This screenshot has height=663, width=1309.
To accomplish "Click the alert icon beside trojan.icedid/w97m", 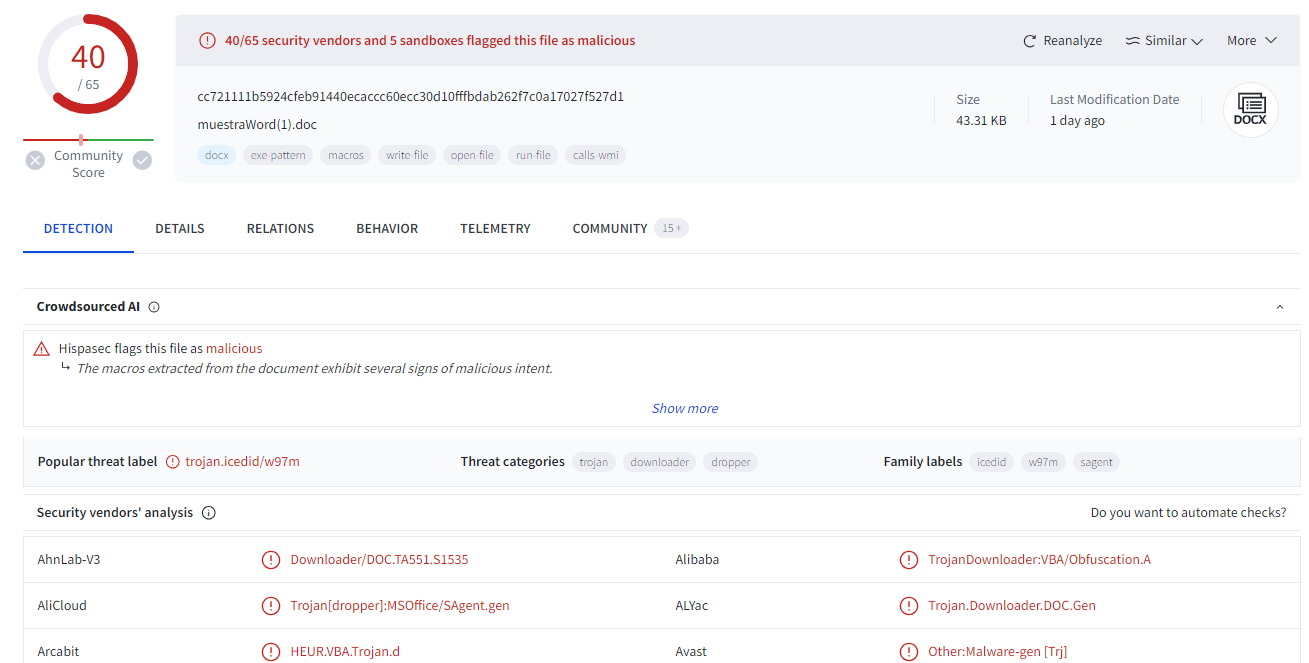I will click(173, 462).
